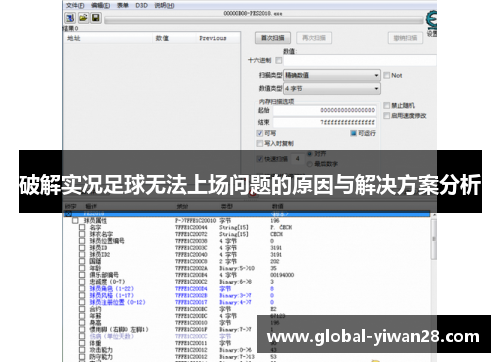Open the 编辑(E) menu
500x362 pixels.
[x=100, y=5]
